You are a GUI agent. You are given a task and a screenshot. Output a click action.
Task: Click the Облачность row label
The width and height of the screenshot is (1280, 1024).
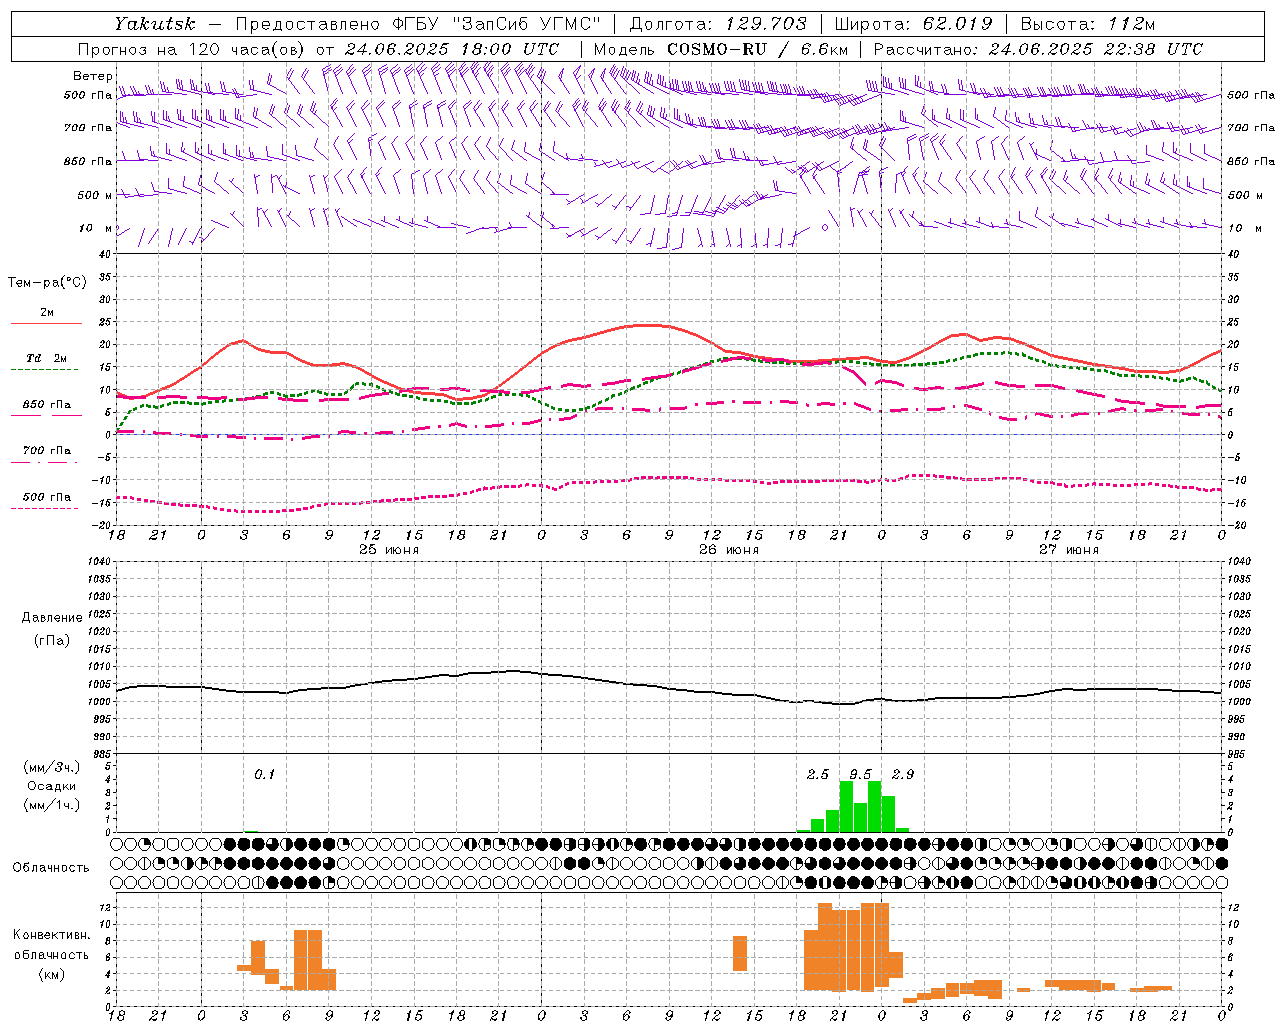click(51, 868)
